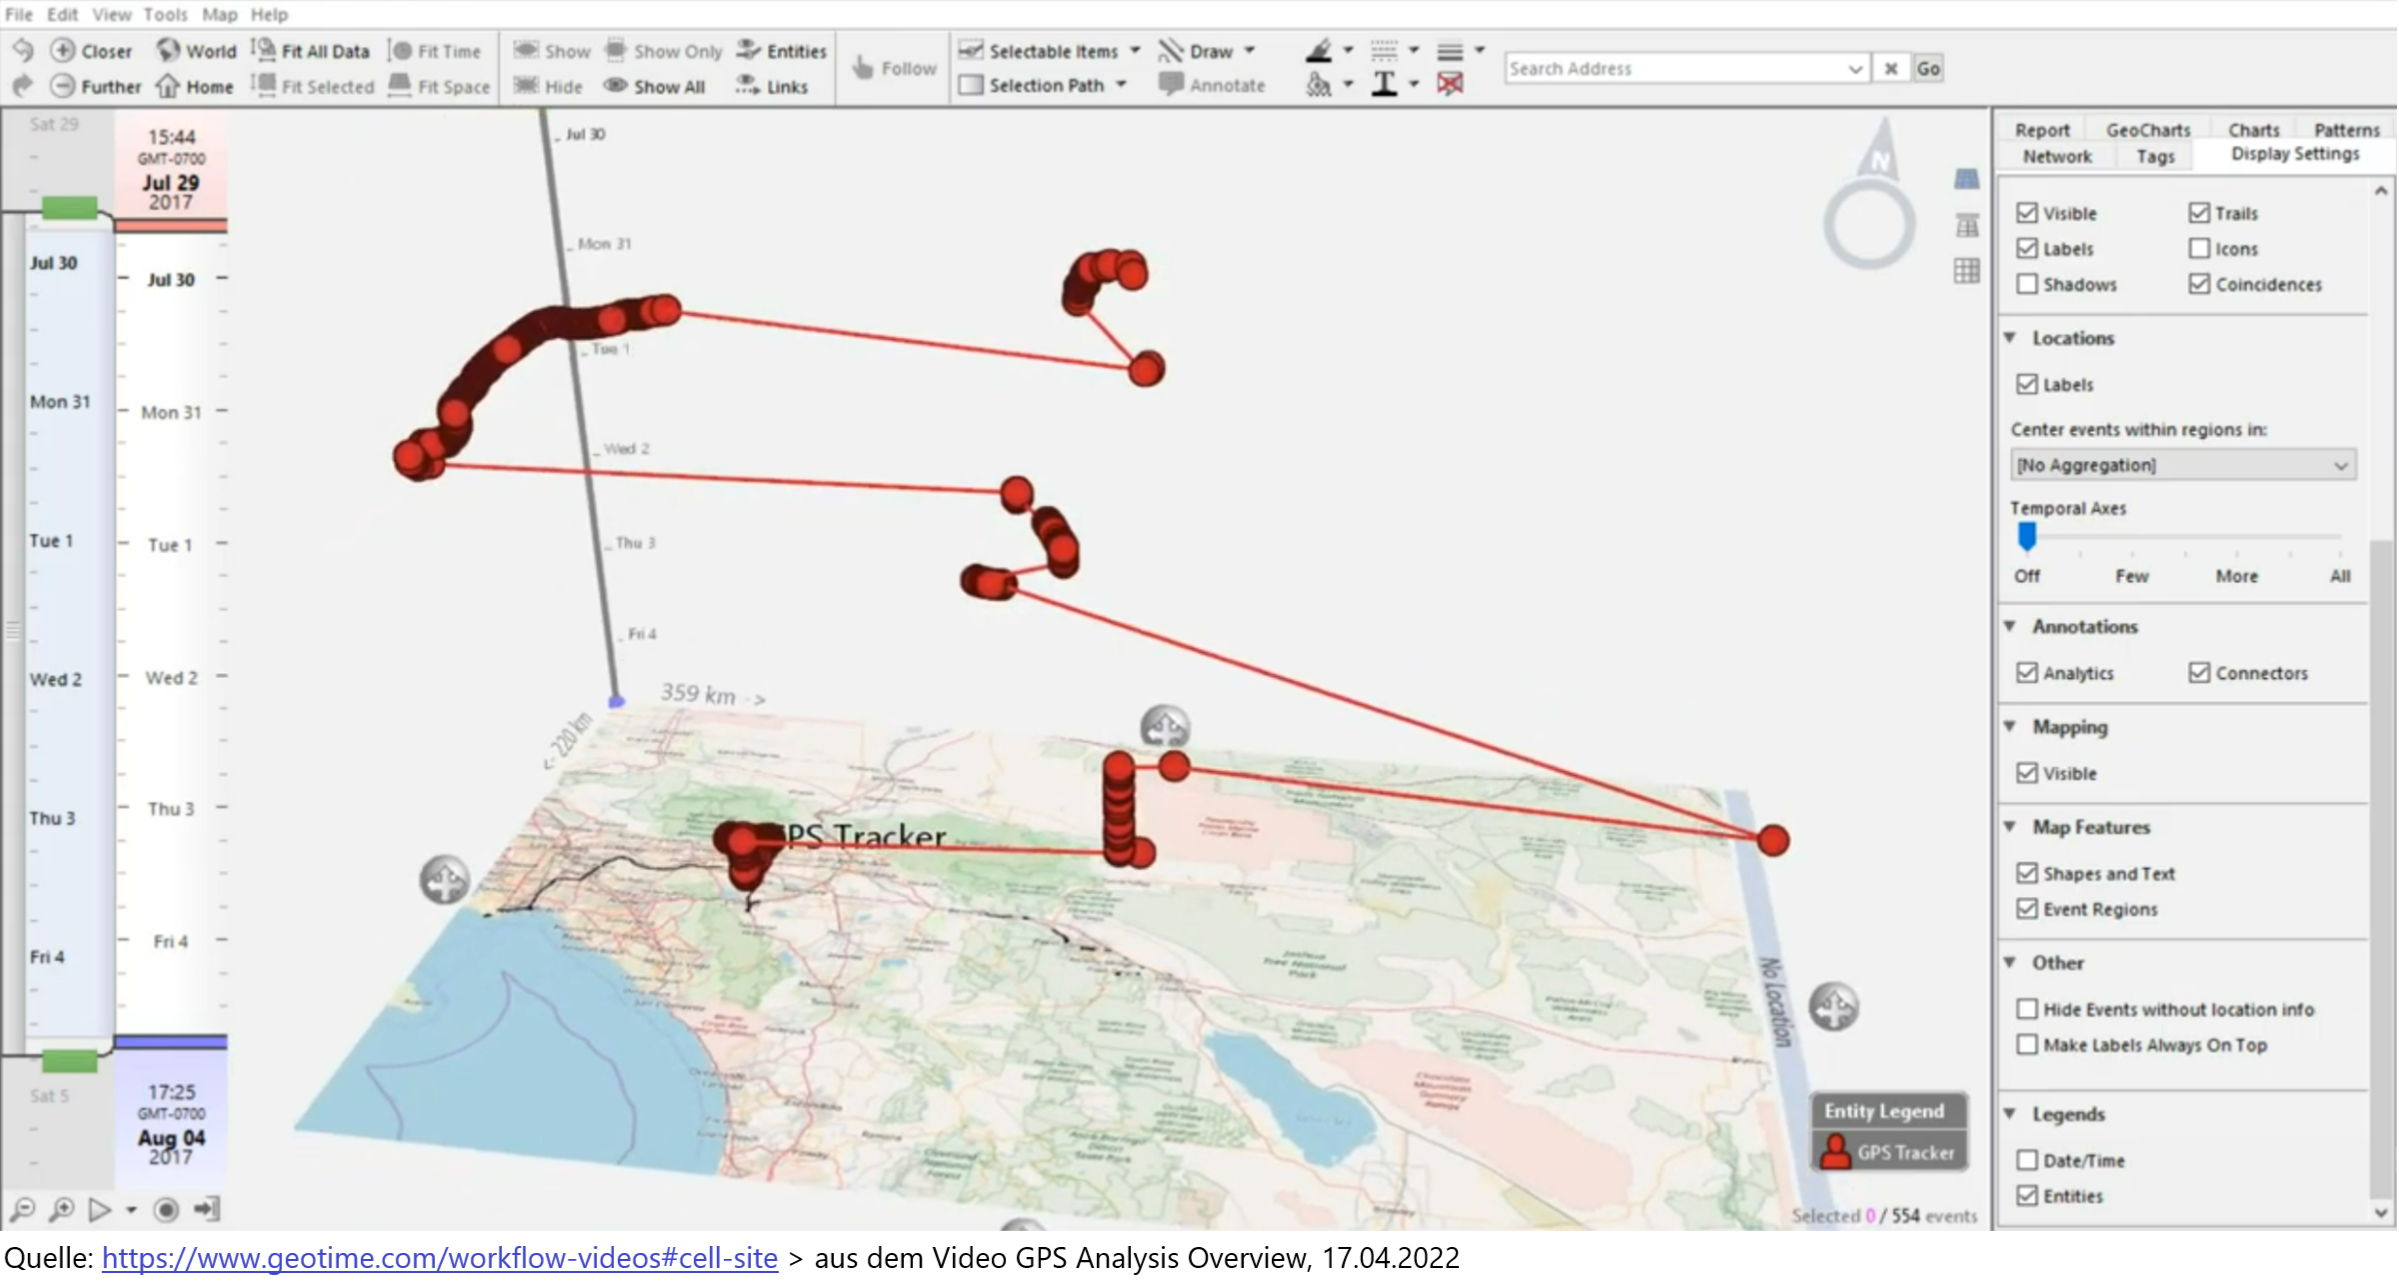
Task: Open Selectable Items dropdown arrow
Action: click(x=1135, y=50)
